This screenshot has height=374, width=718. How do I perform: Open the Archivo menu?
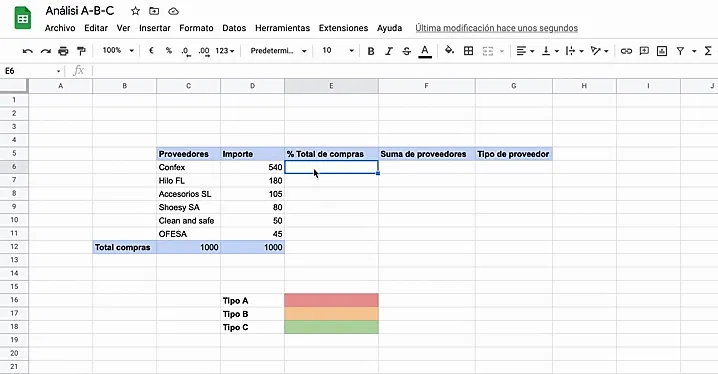(x=60, y=28)
